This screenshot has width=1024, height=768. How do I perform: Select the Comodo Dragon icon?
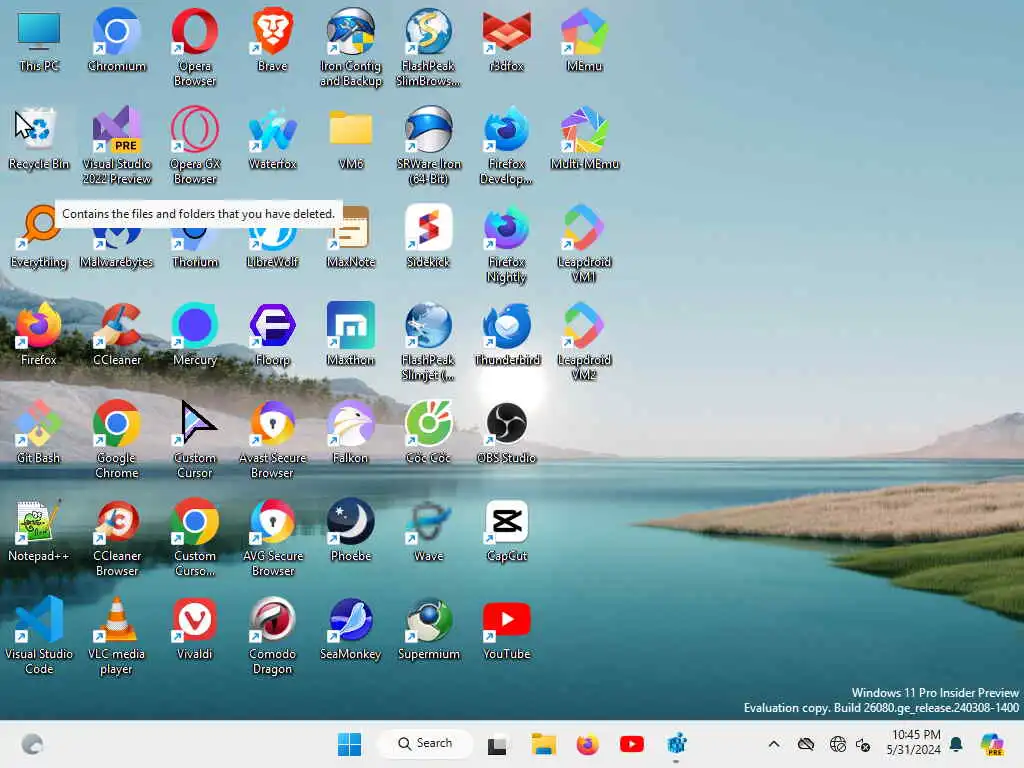pos(272,635)
